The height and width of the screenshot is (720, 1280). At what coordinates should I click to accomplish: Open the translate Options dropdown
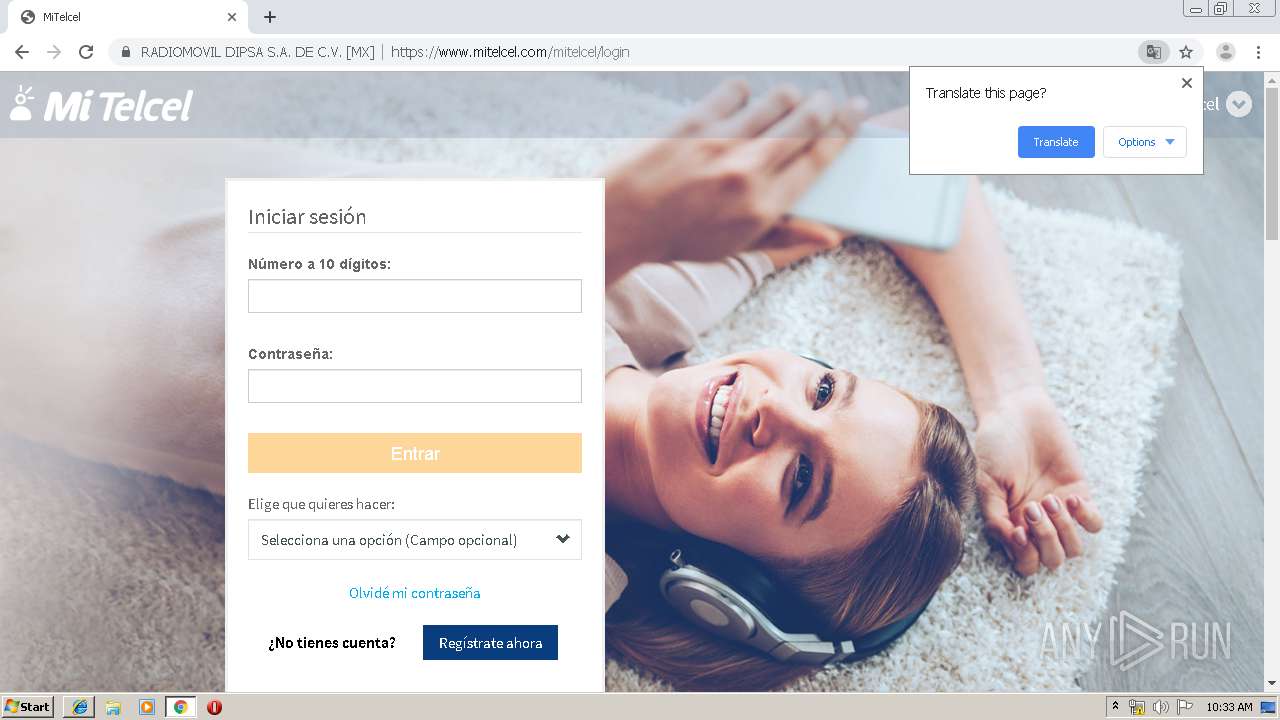point(1145,142)
